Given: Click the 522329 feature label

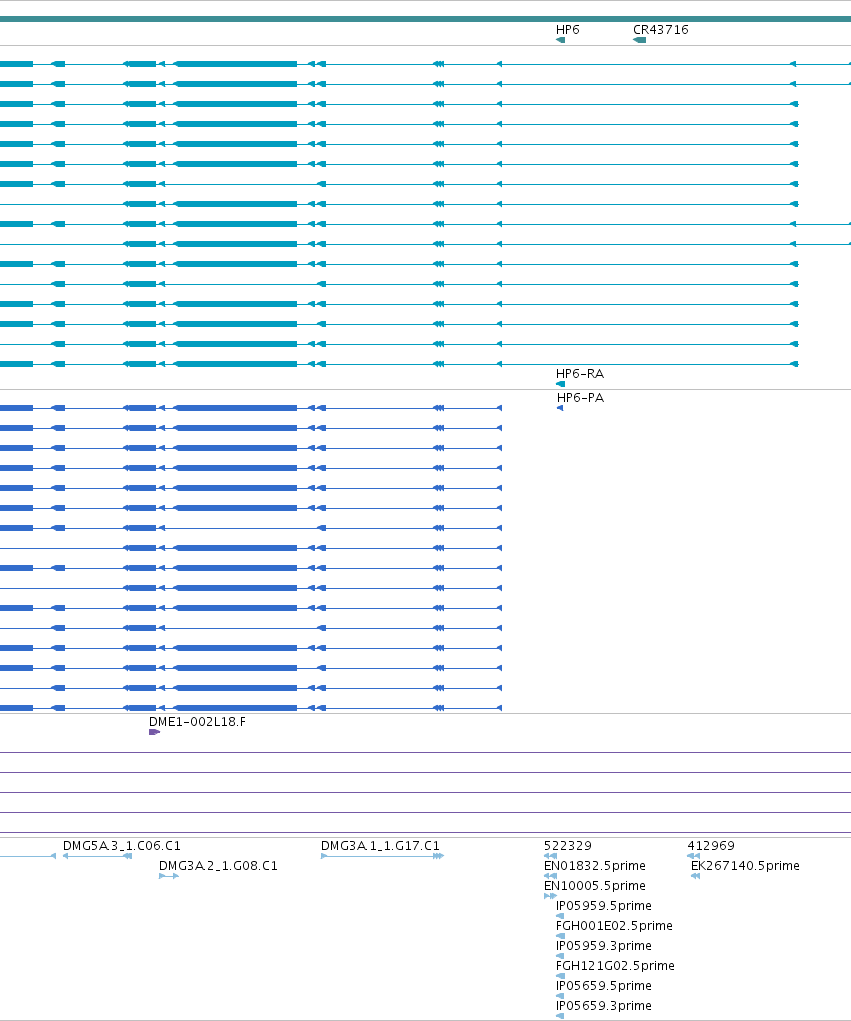Looking at the screenshot, I should [x=568, y=846].
